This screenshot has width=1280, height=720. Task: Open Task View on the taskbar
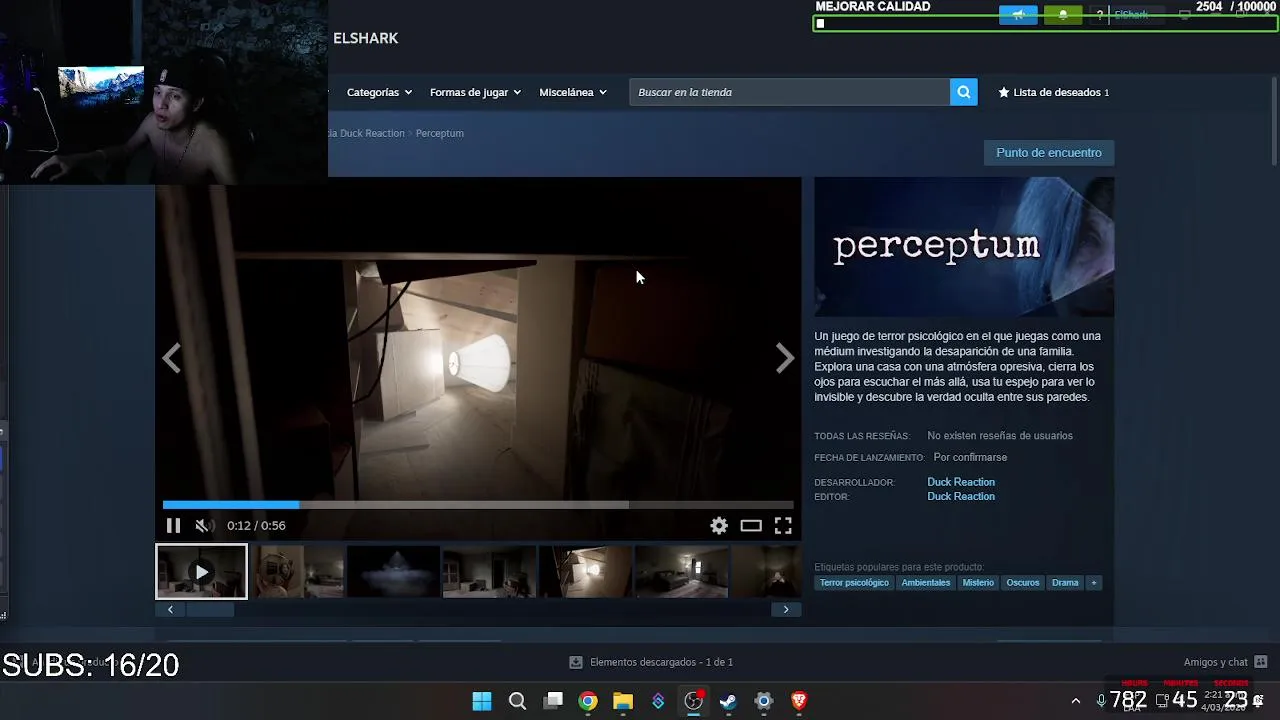click(x=553, y=701)
